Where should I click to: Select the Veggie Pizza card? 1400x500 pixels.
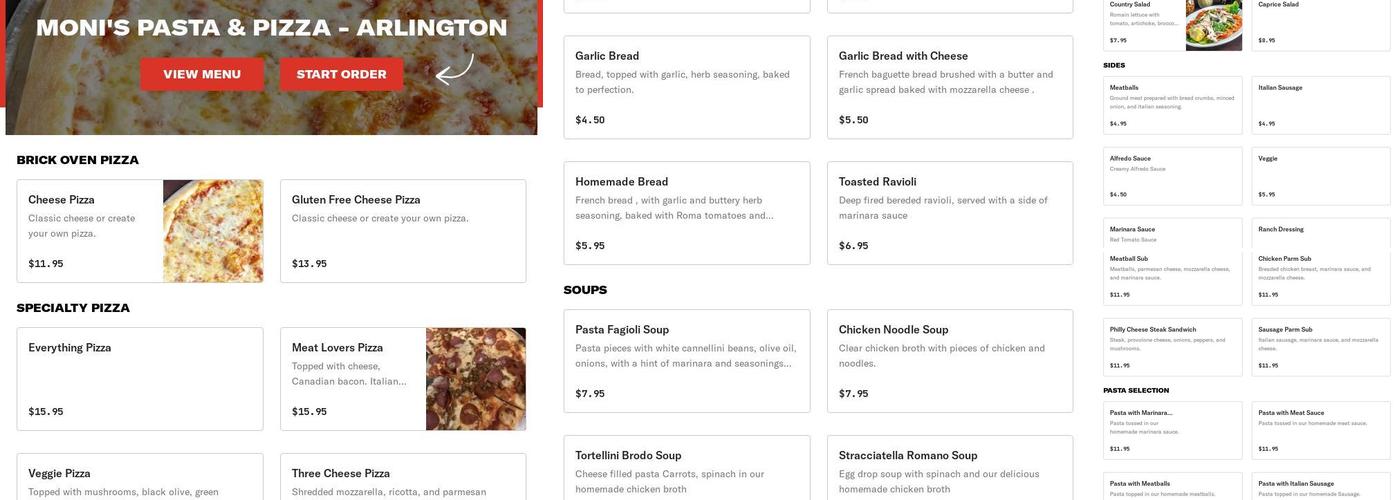[x=140, y=478]
